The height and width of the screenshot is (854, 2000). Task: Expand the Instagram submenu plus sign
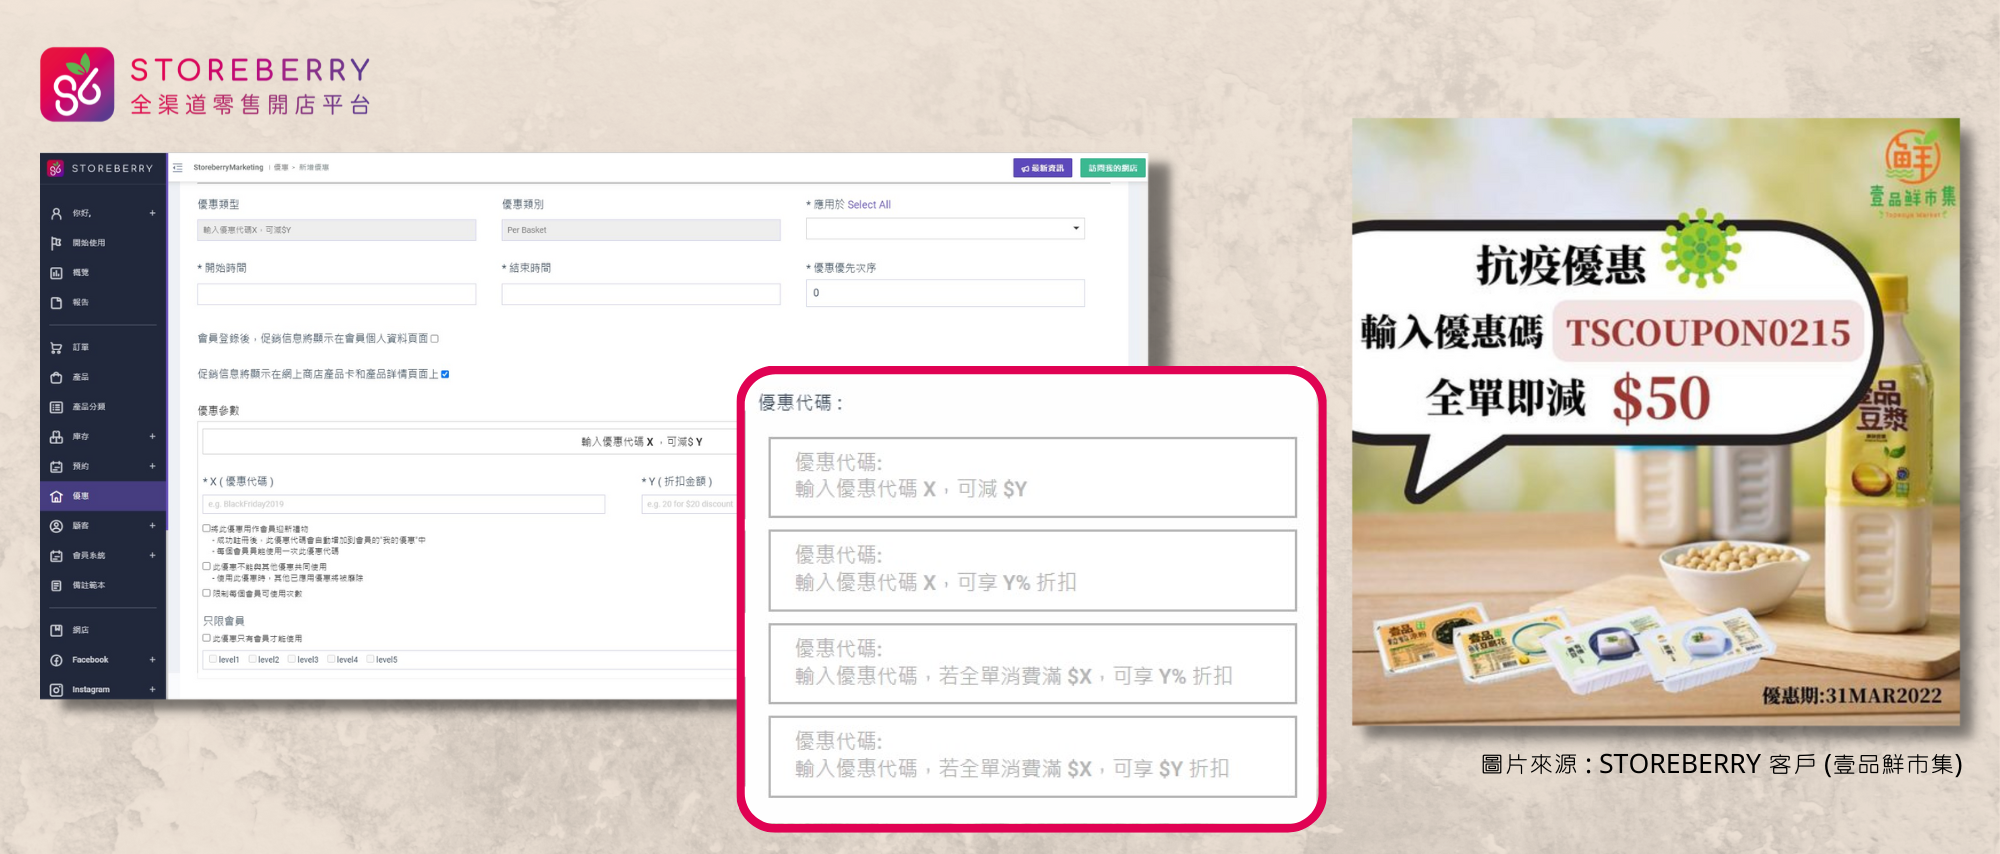[153, 690]
